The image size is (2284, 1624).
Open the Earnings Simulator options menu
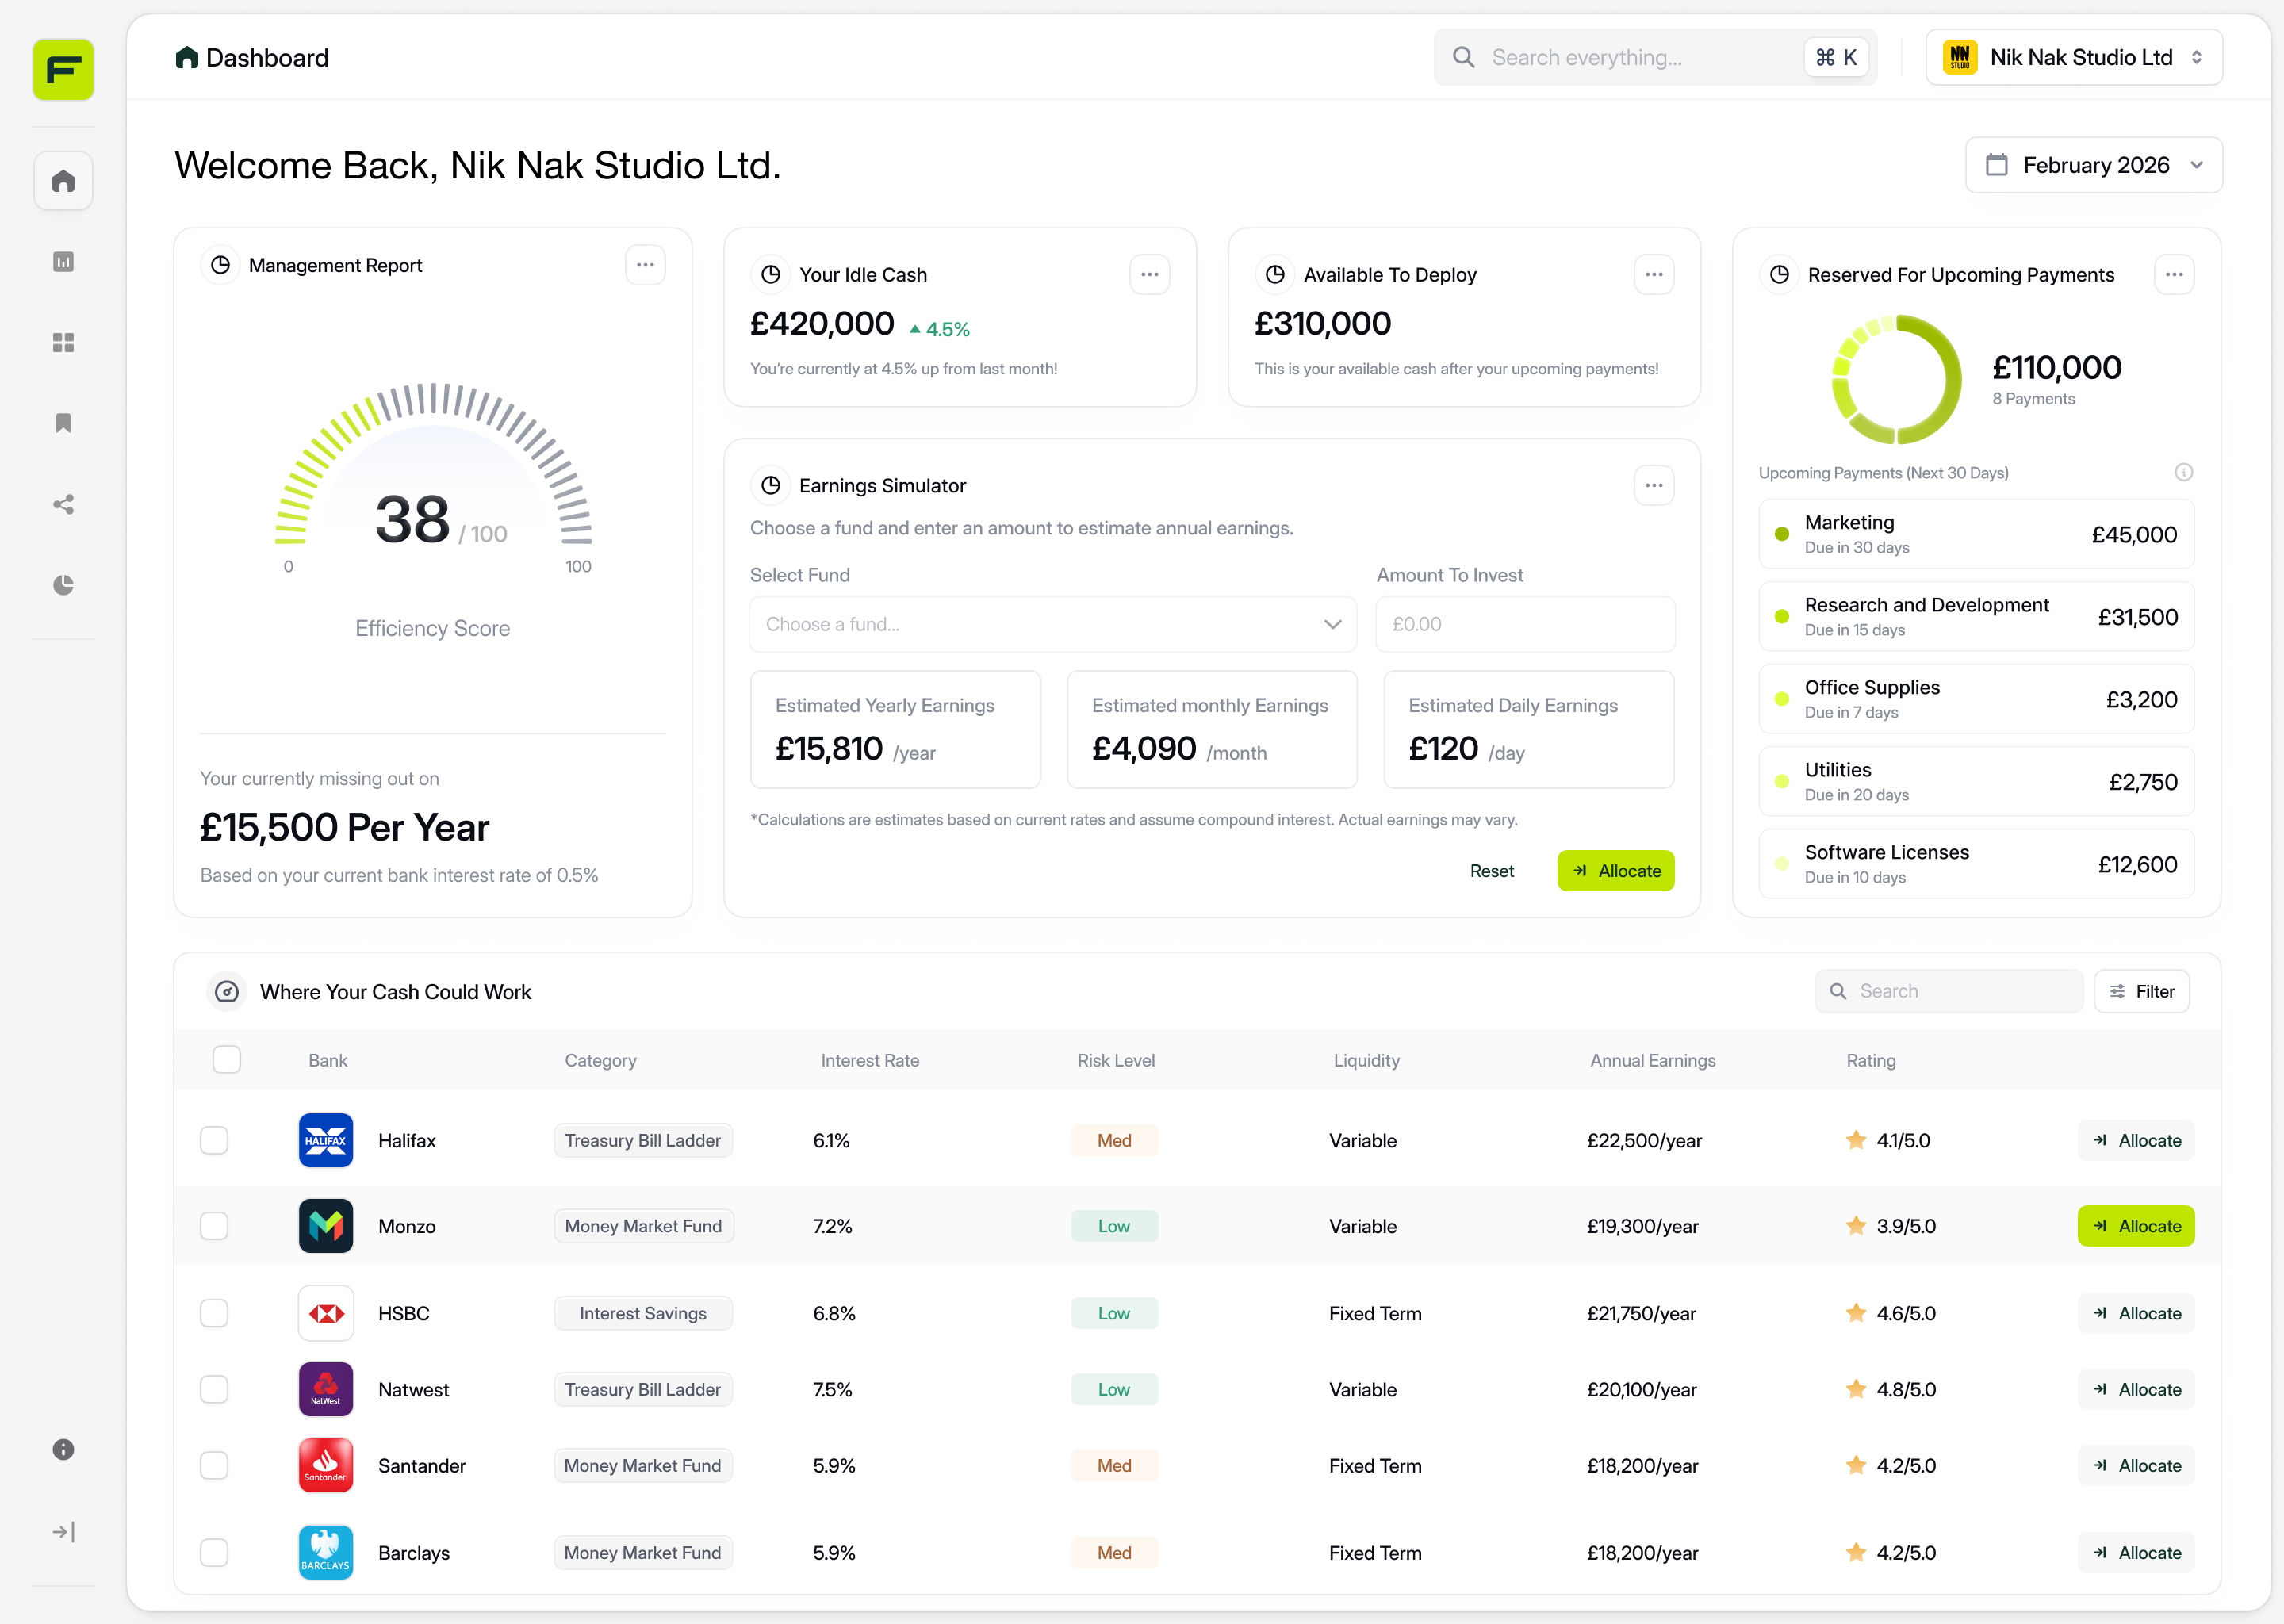coord(1653,485)
